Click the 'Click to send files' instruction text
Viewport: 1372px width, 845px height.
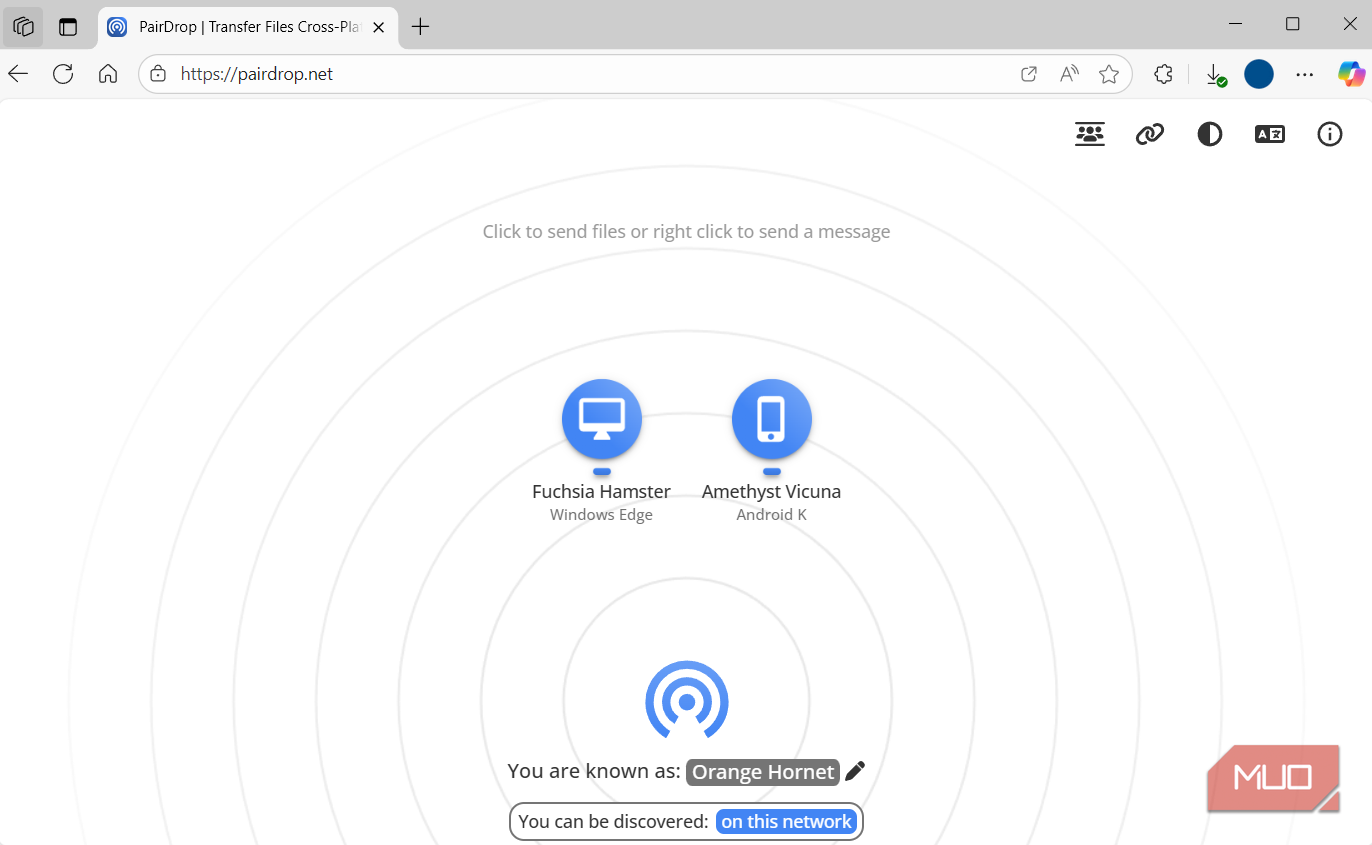coord(686,232)
